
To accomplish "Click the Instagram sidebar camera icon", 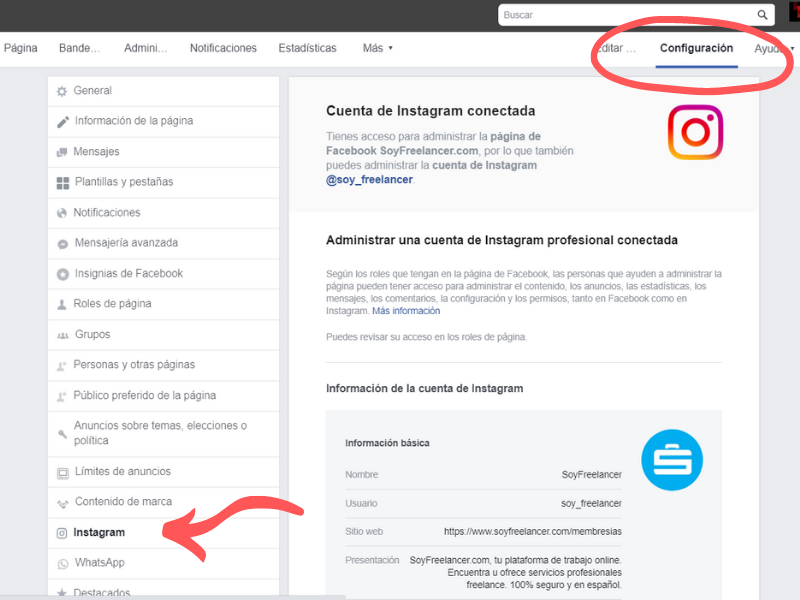I will [x=62, y=533].
